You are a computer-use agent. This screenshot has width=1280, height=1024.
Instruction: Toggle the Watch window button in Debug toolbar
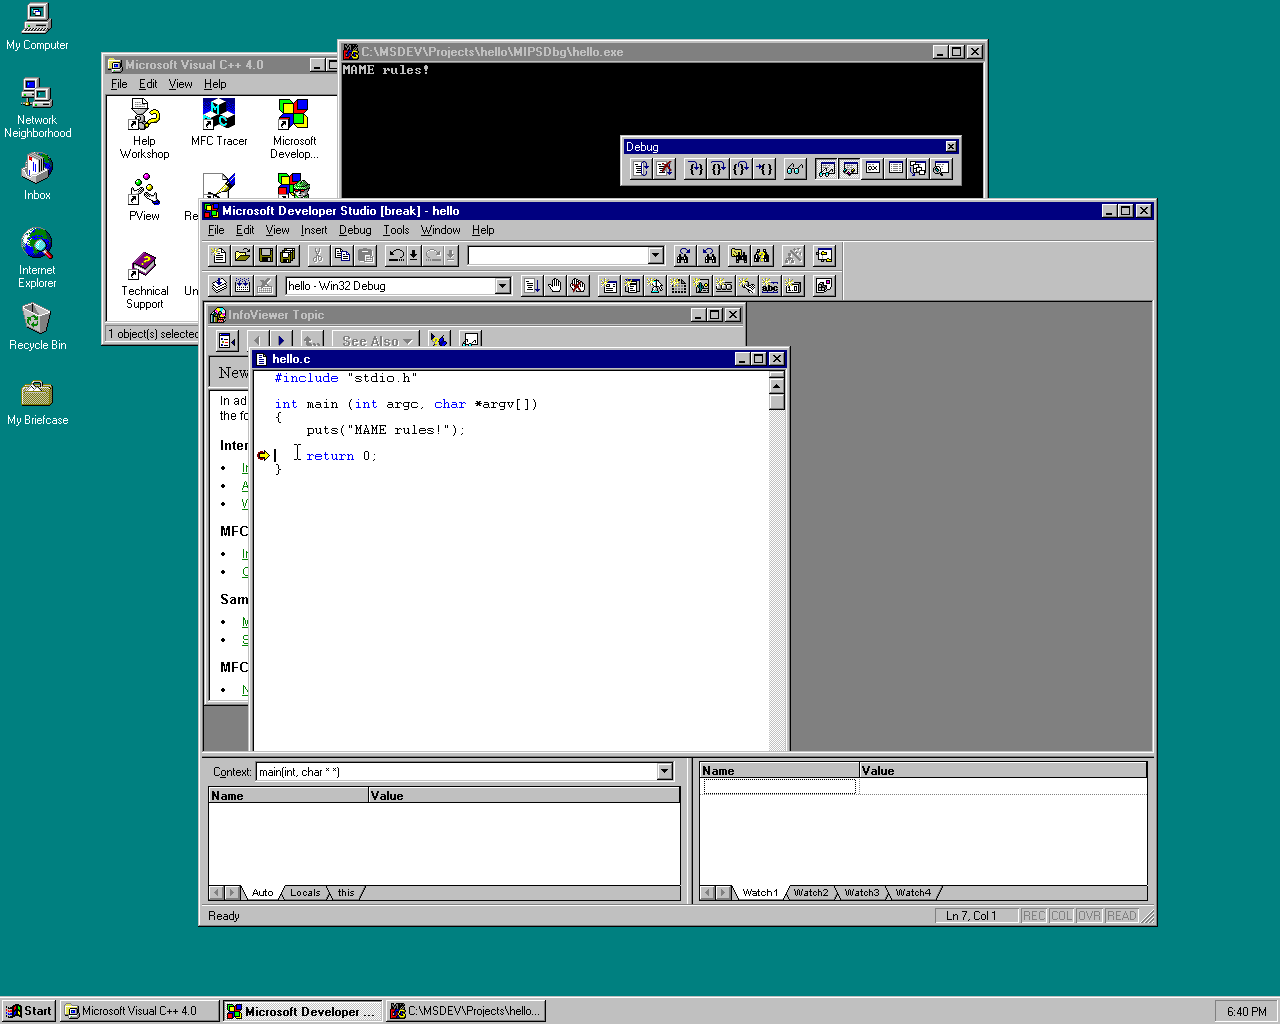pyautogui.click(x=826, y=169)
